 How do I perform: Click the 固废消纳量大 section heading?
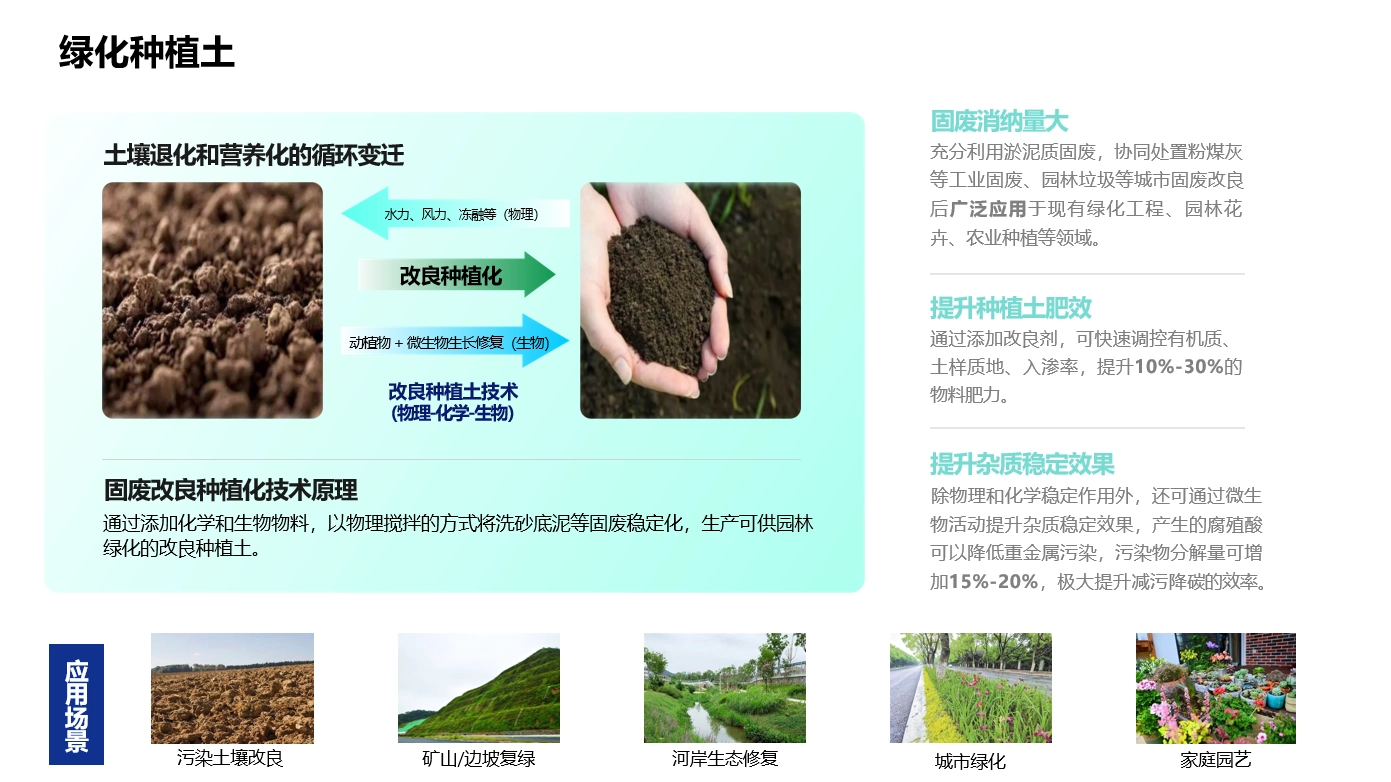[x=999, y=121]
